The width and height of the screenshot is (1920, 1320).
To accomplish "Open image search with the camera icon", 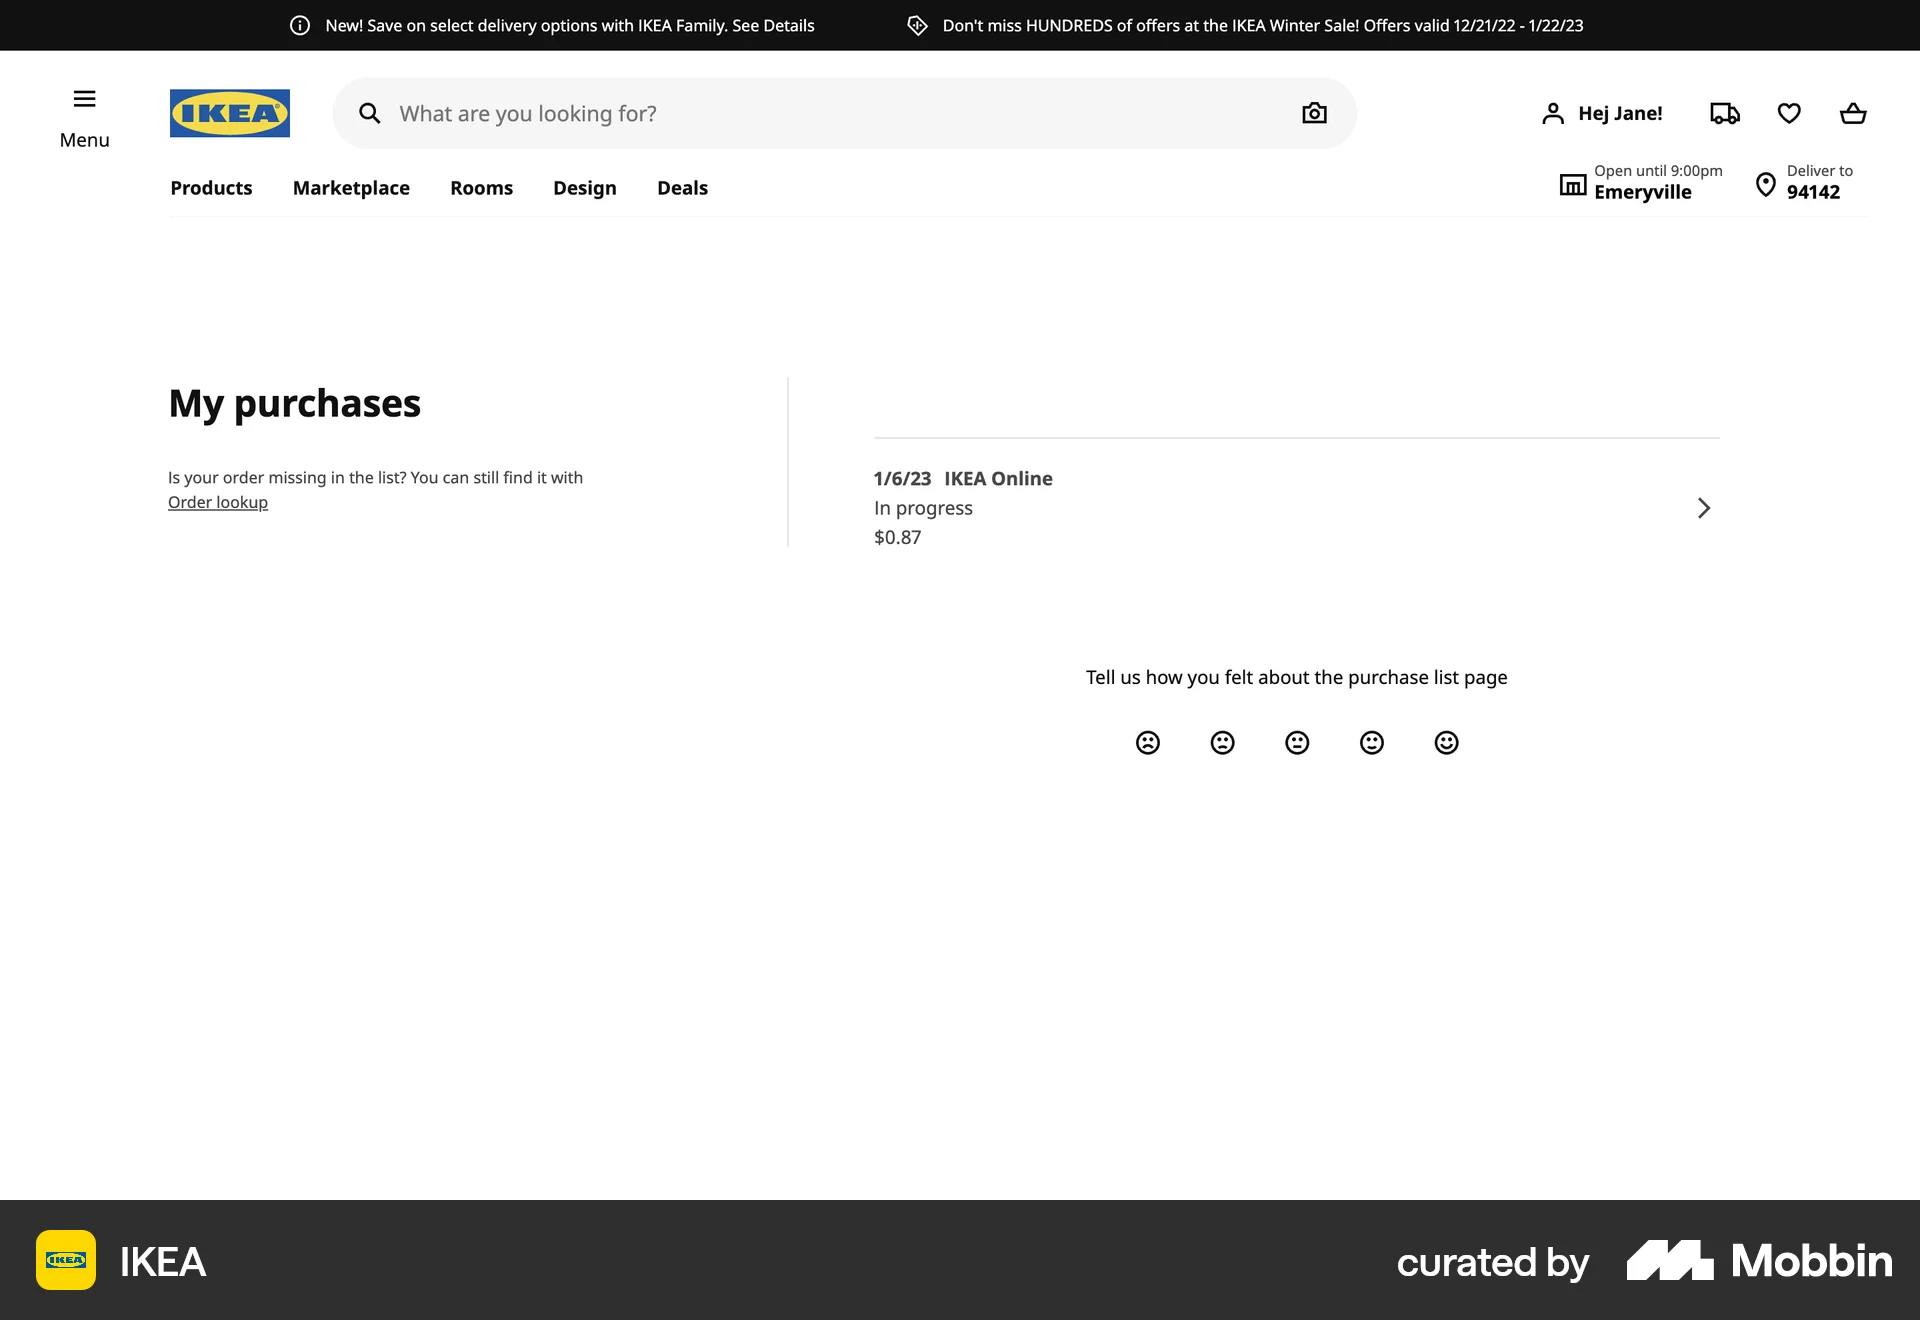I will [x=1313, y=113].
